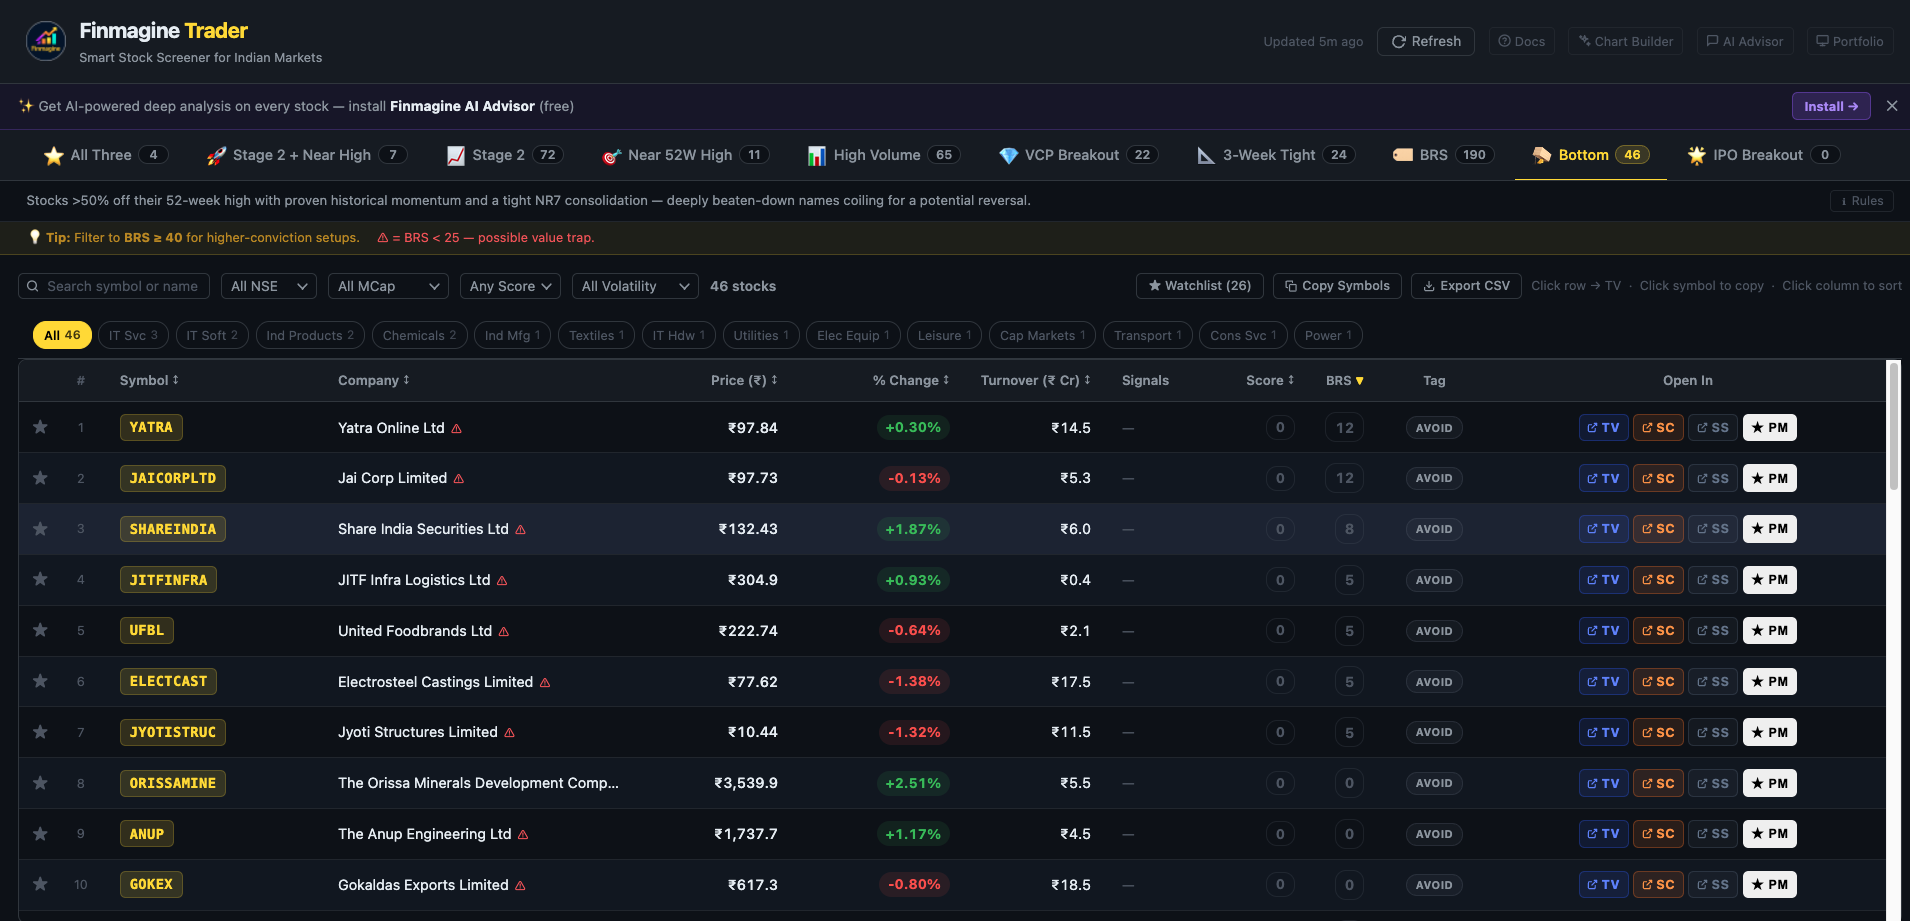
Task: Star the YATRA row for watchlist
Action: (x=40, y=427)
